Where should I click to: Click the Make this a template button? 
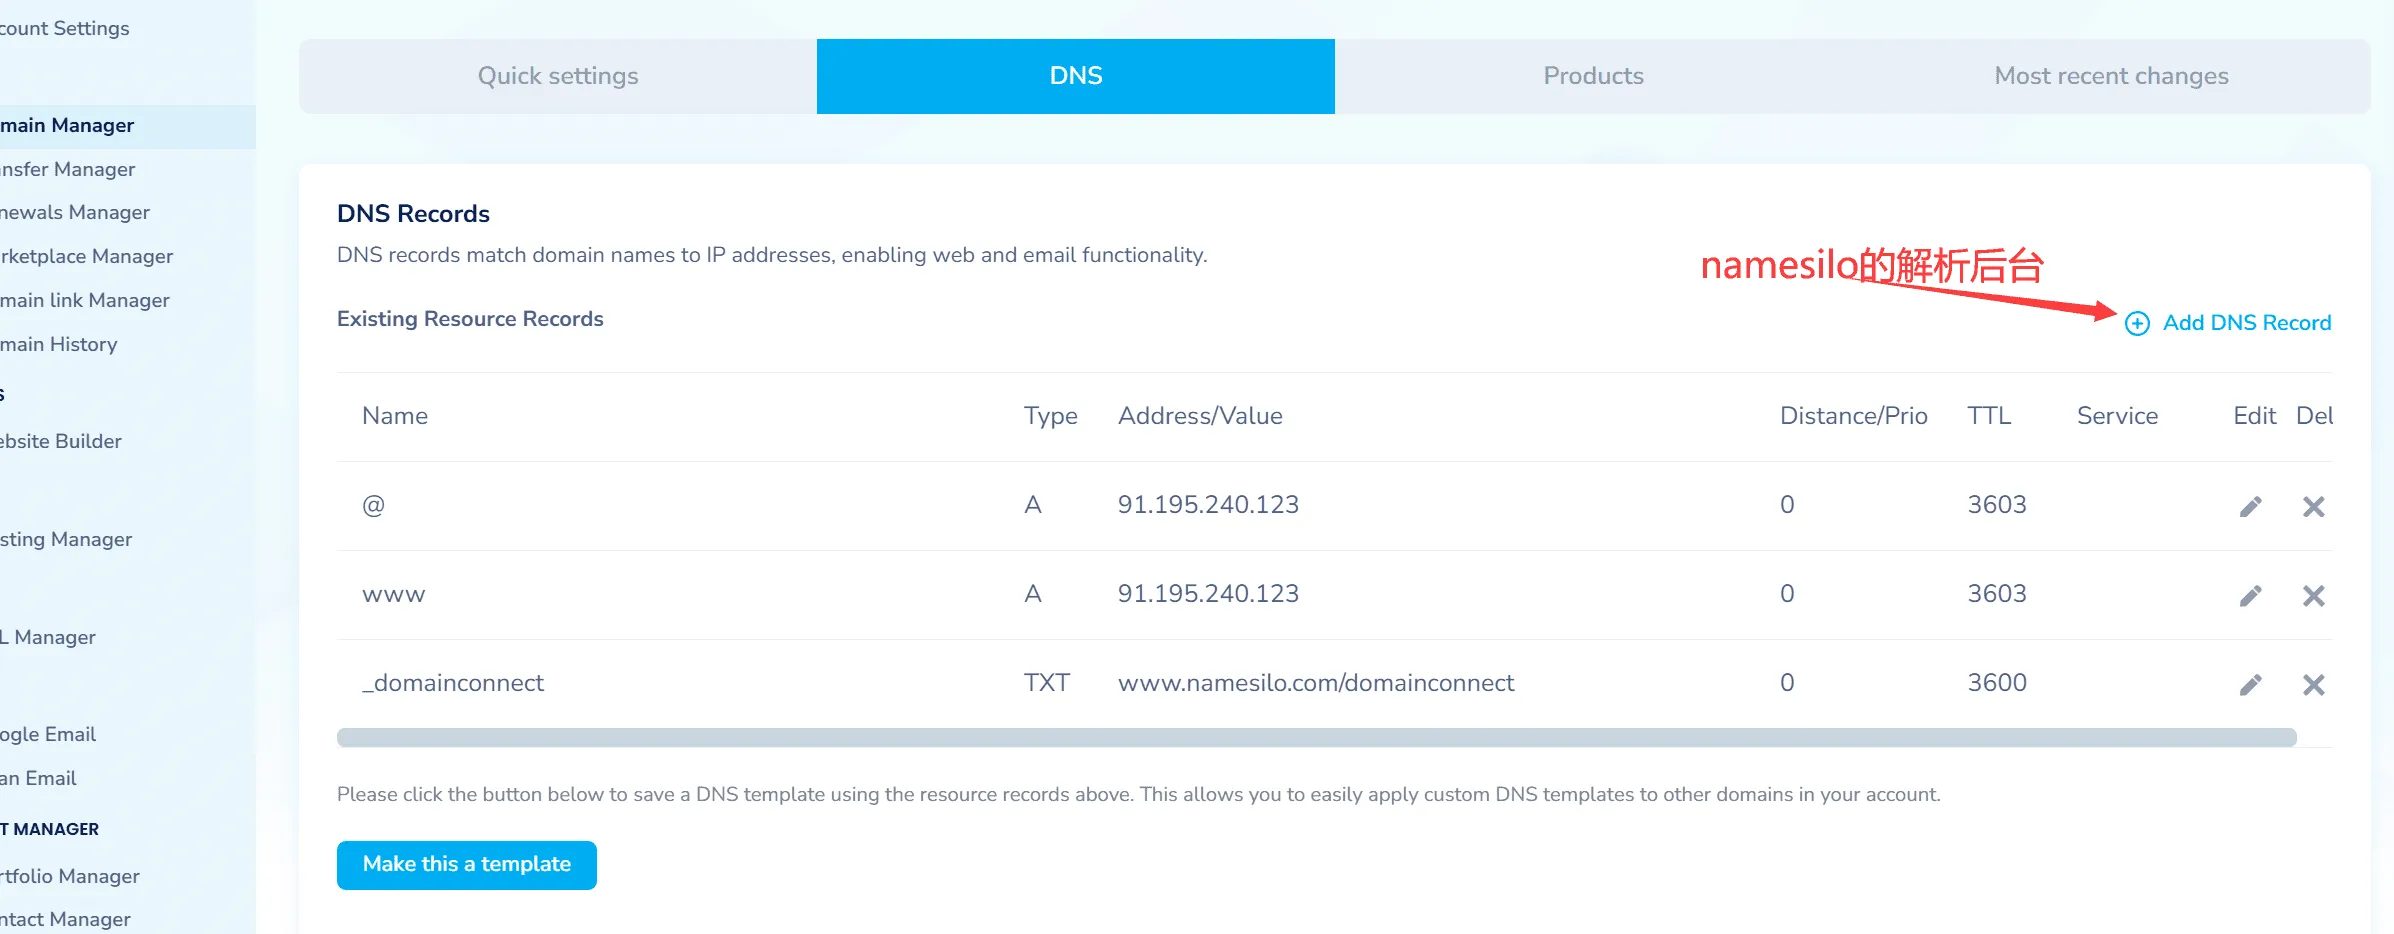(x=466, y=865)
